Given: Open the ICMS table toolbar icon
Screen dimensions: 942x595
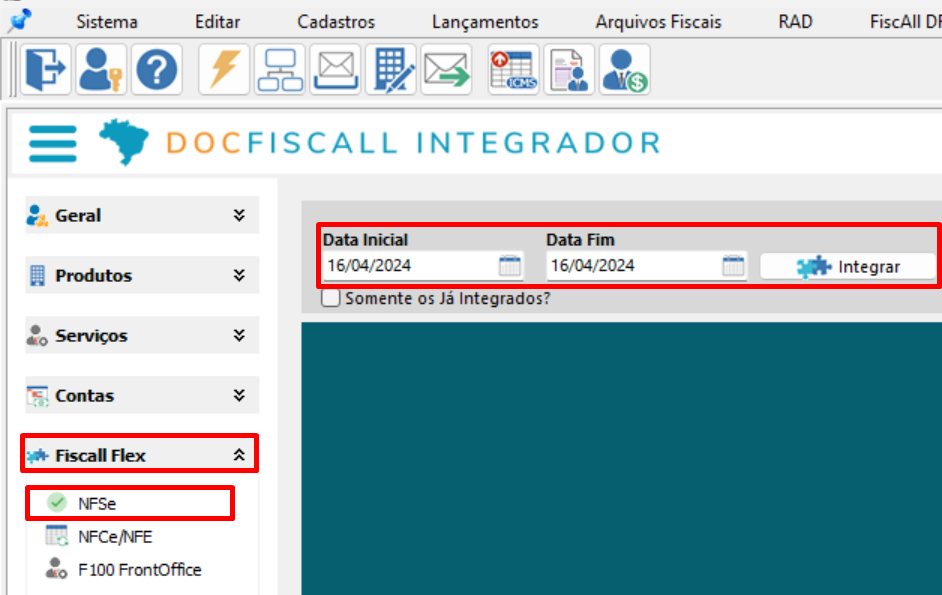Looking at the screenshot, I should 514,69.
